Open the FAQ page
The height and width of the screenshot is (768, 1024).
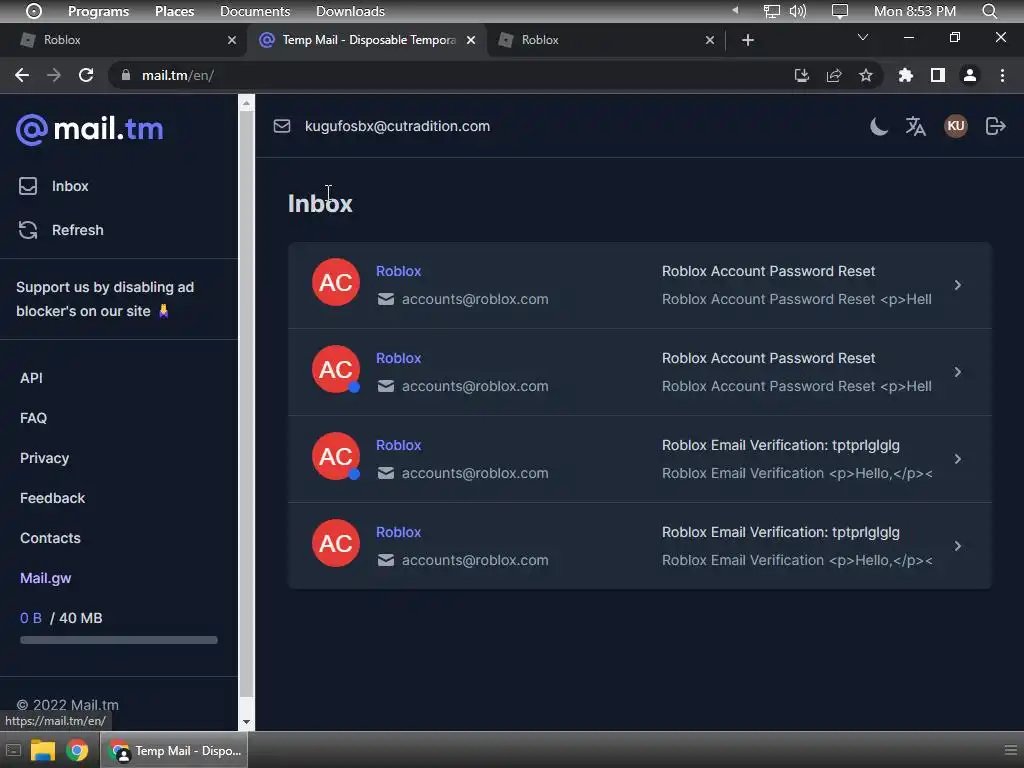coord(33,418)
